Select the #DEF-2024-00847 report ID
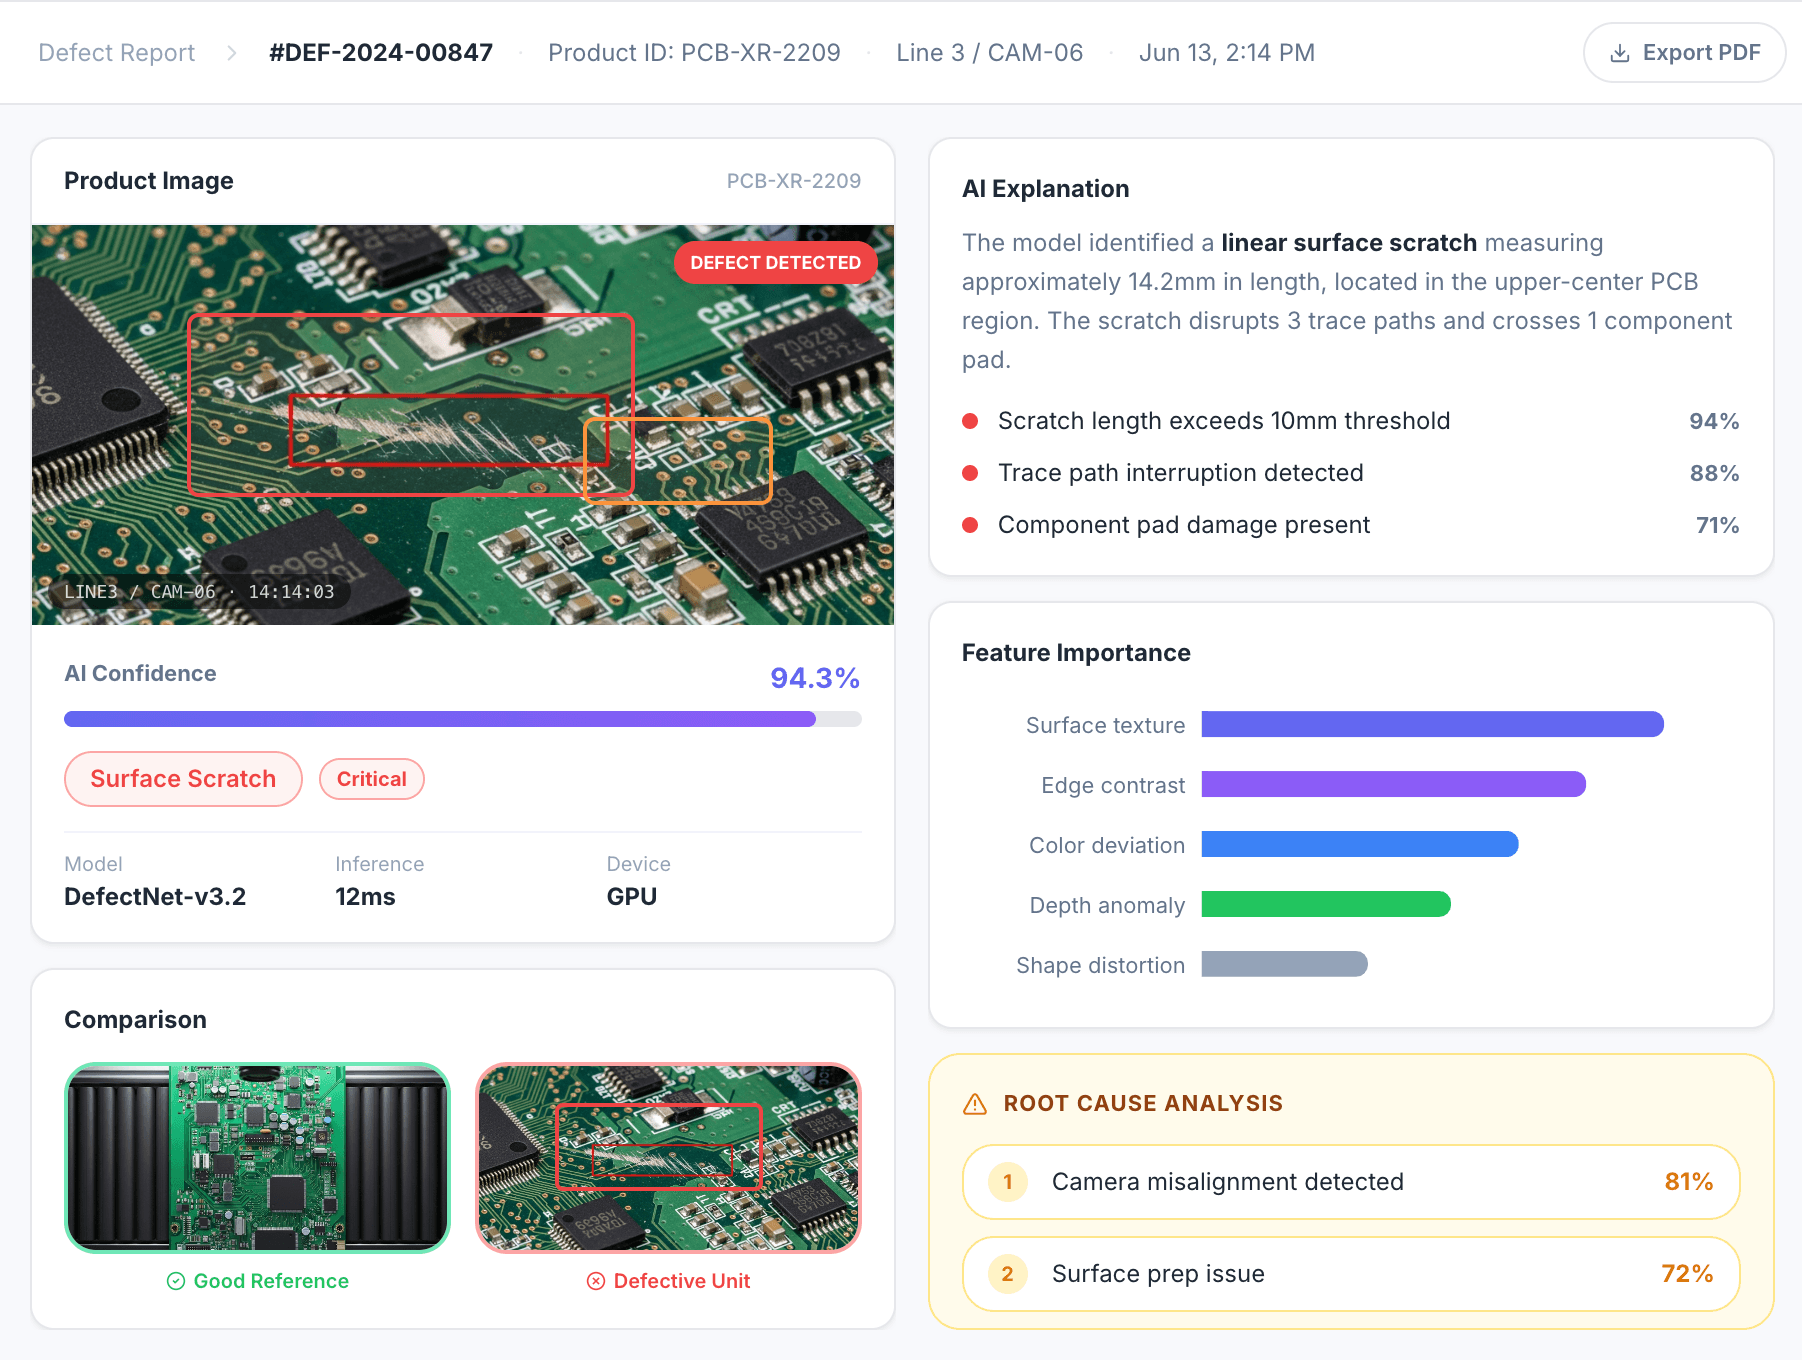Screen dimensions: 1802x1360 point(381,53)
